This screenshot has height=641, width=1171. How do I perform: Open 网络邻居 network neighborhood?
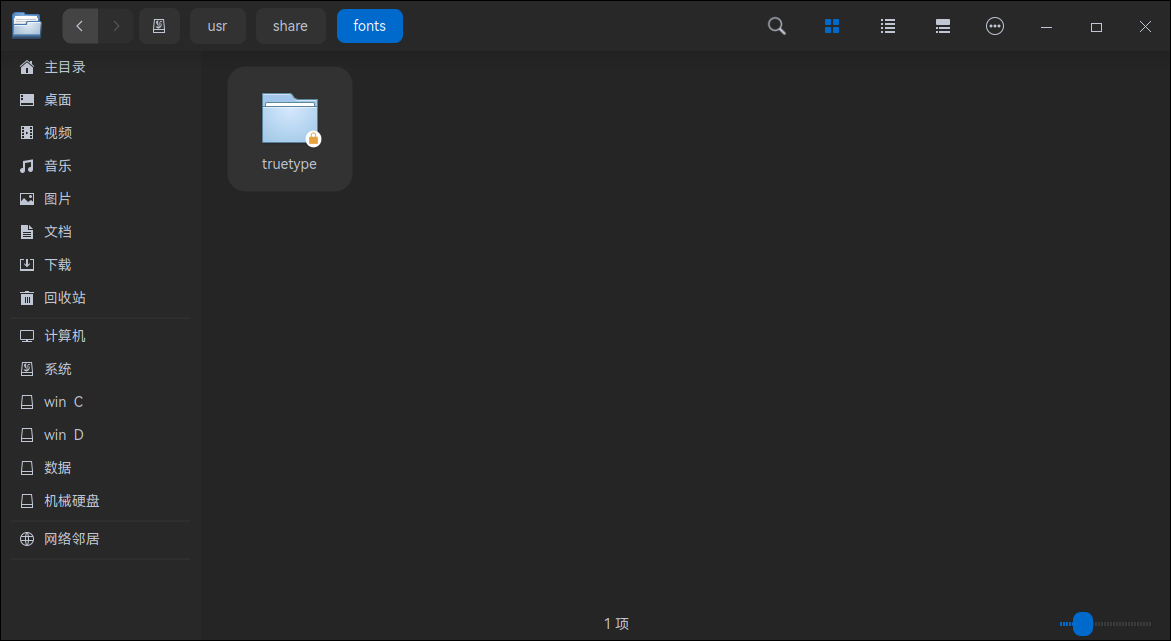(70, 538)
